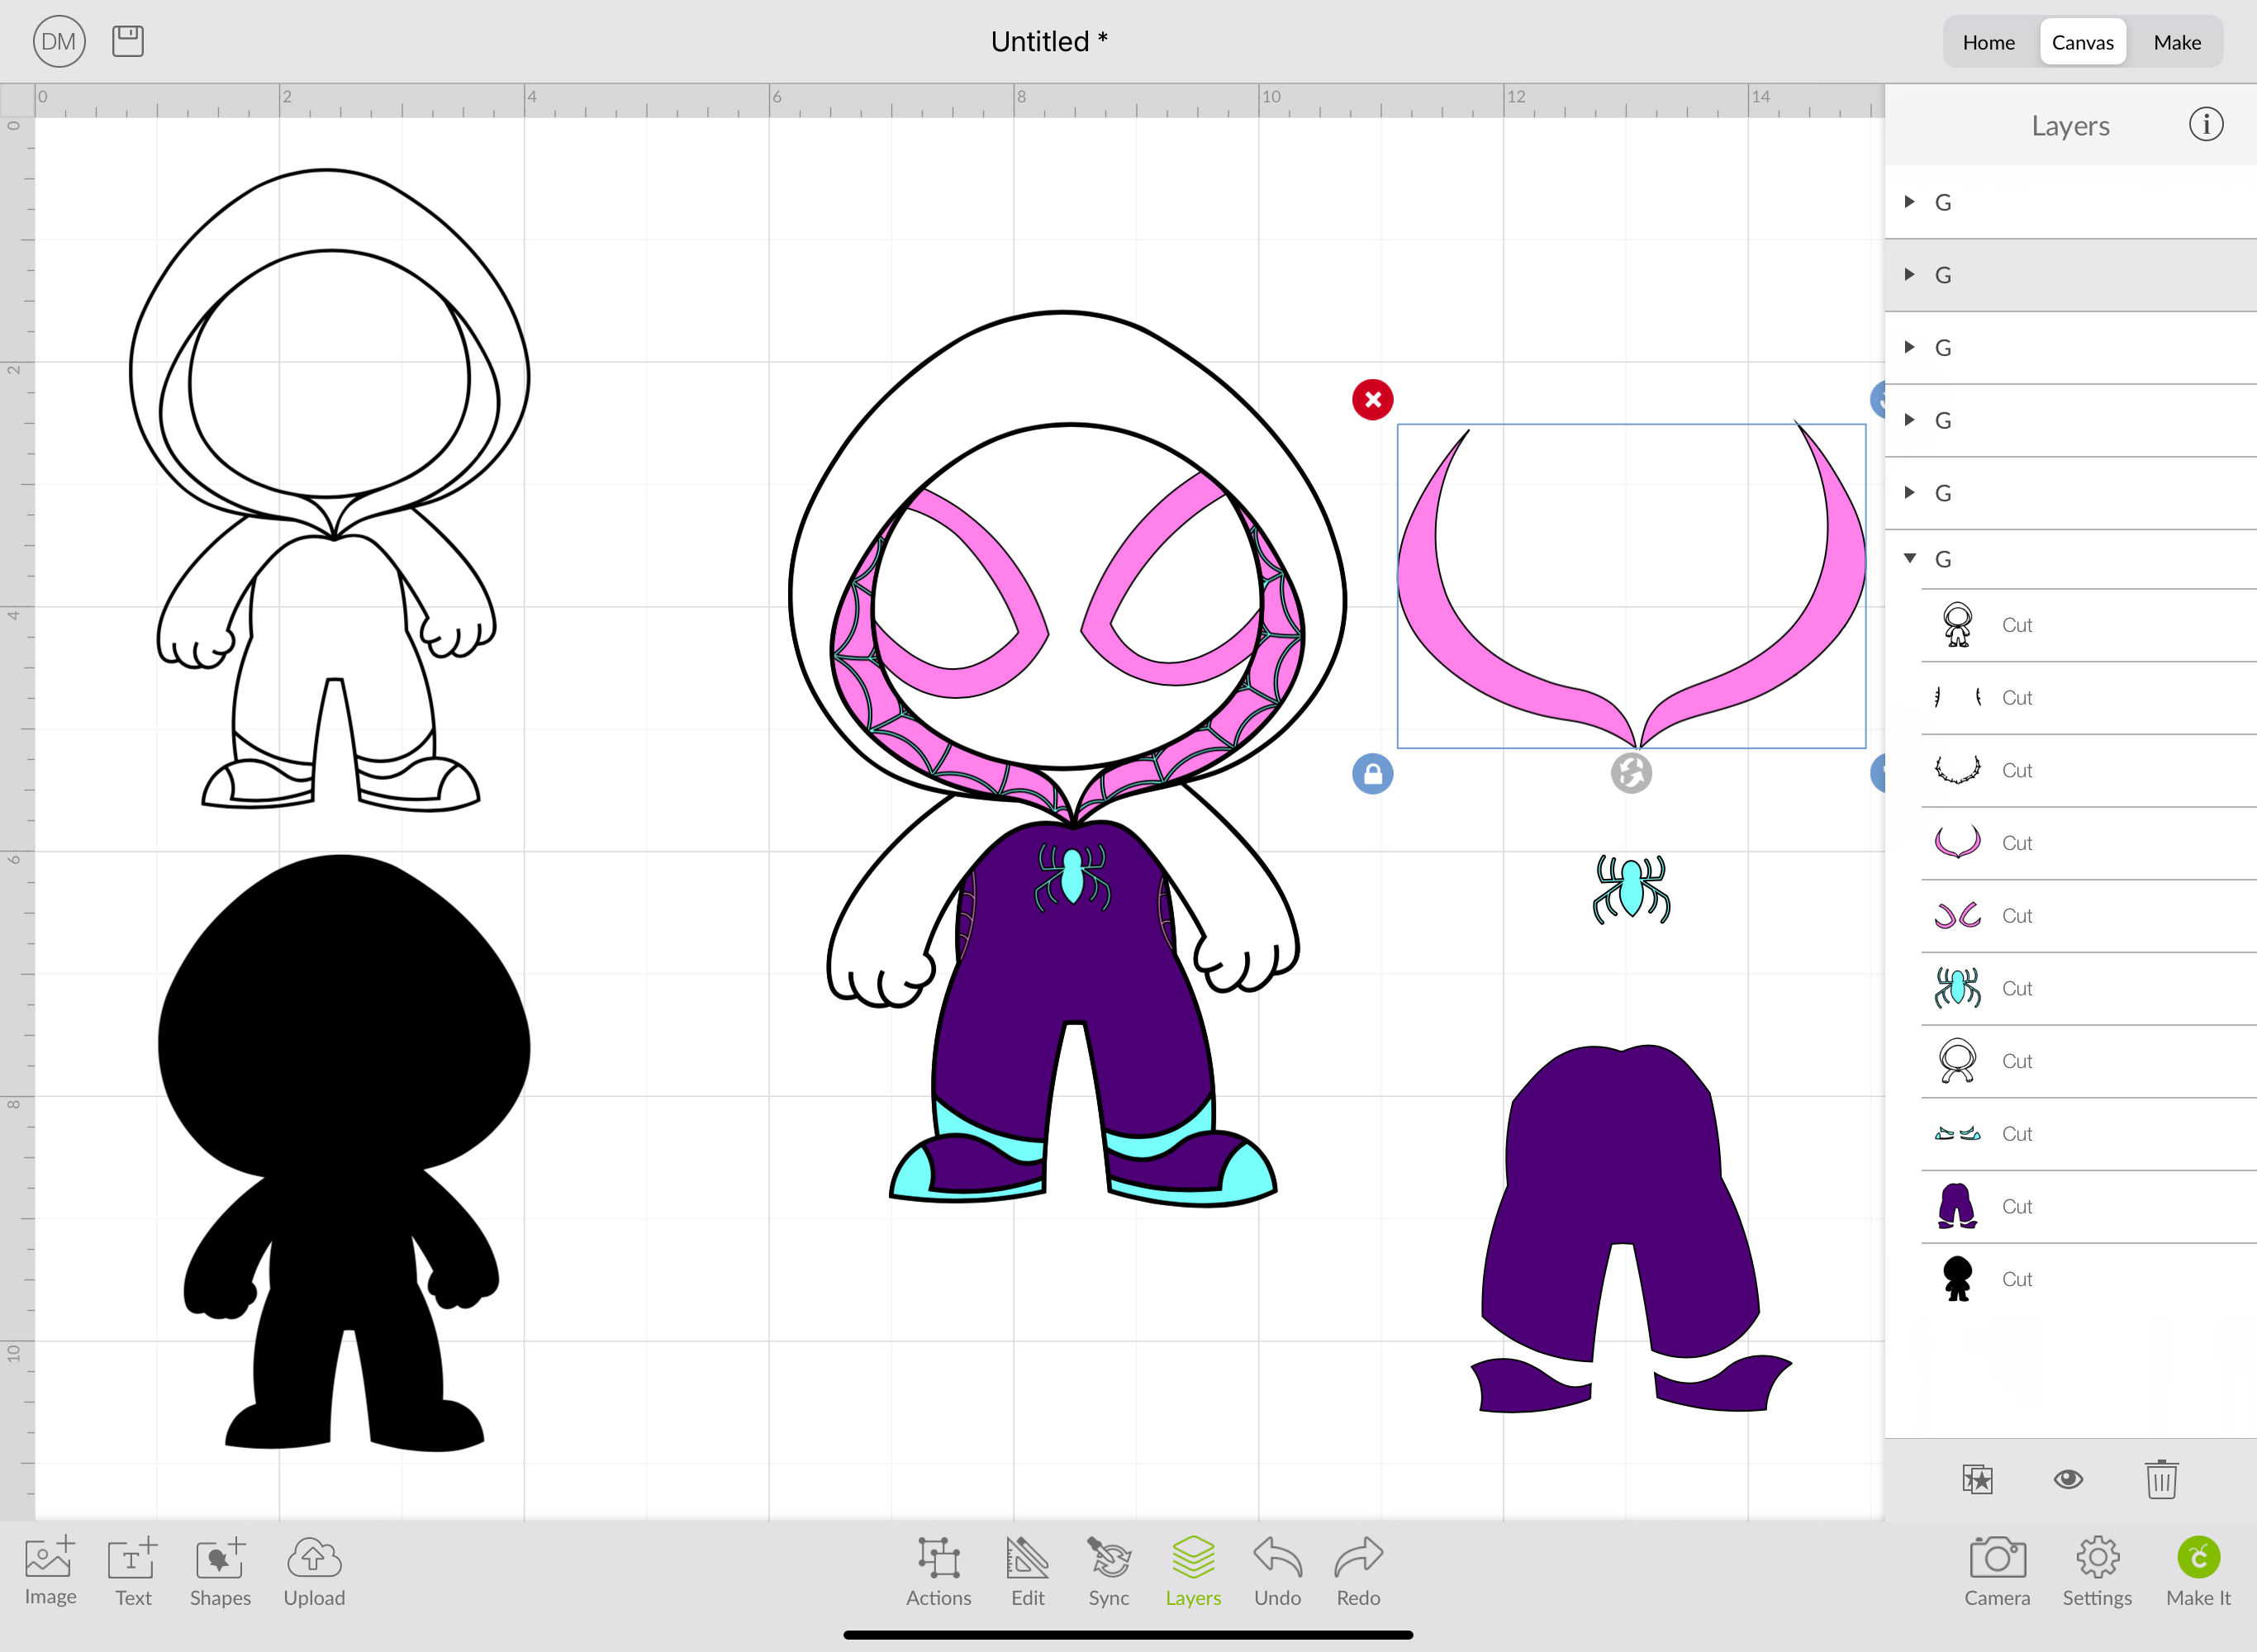Select the teal shoes Cut layer

pyautogui.click(x=2088, y=1134)
